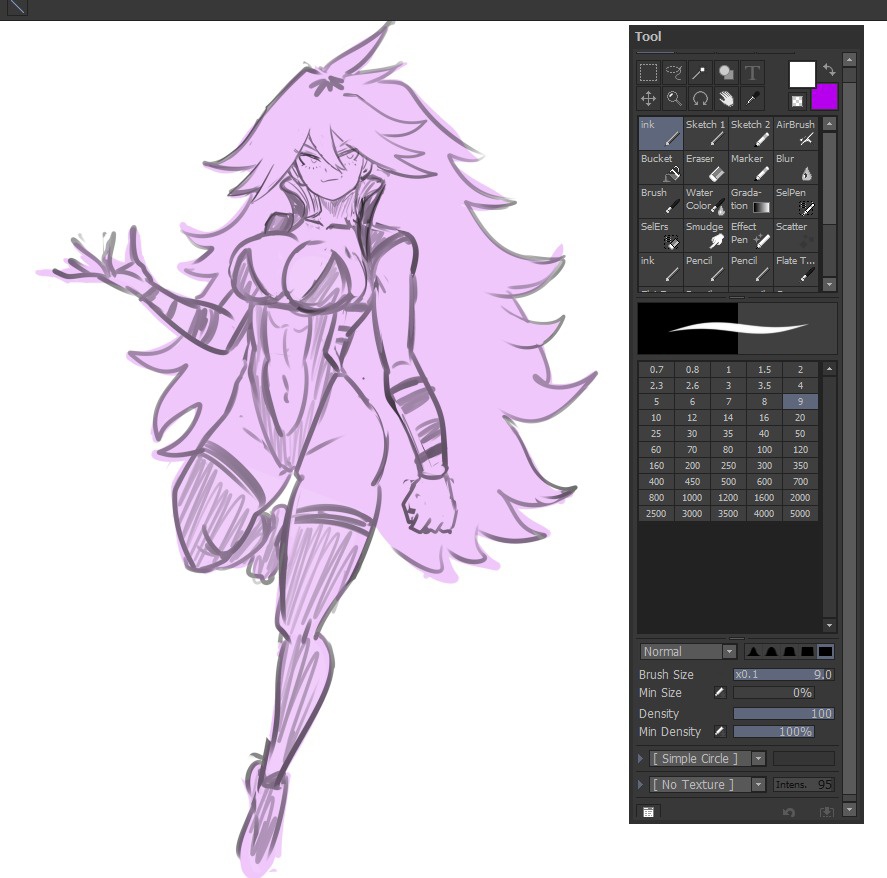Select the Marker tool

[x=751, y=167]
